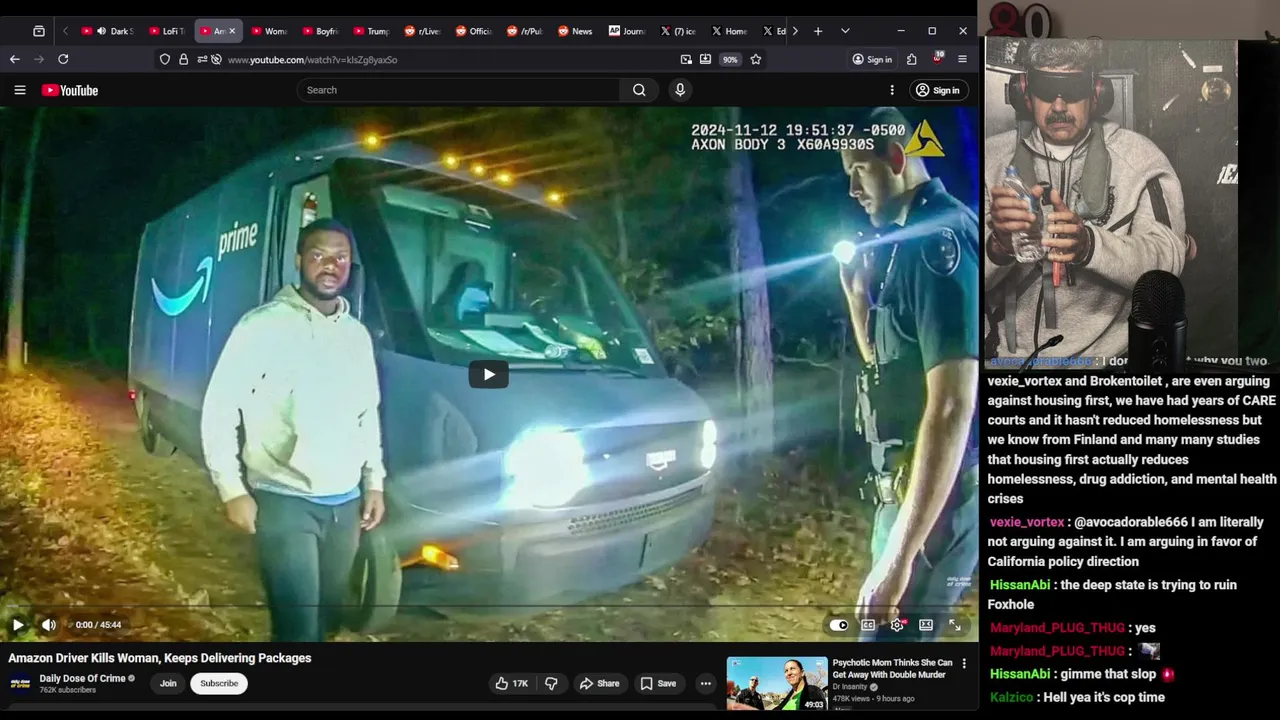The image size is (1280, 720).
Task: Open Daily Dose Of Crime channel avatar
Action: 20,683
